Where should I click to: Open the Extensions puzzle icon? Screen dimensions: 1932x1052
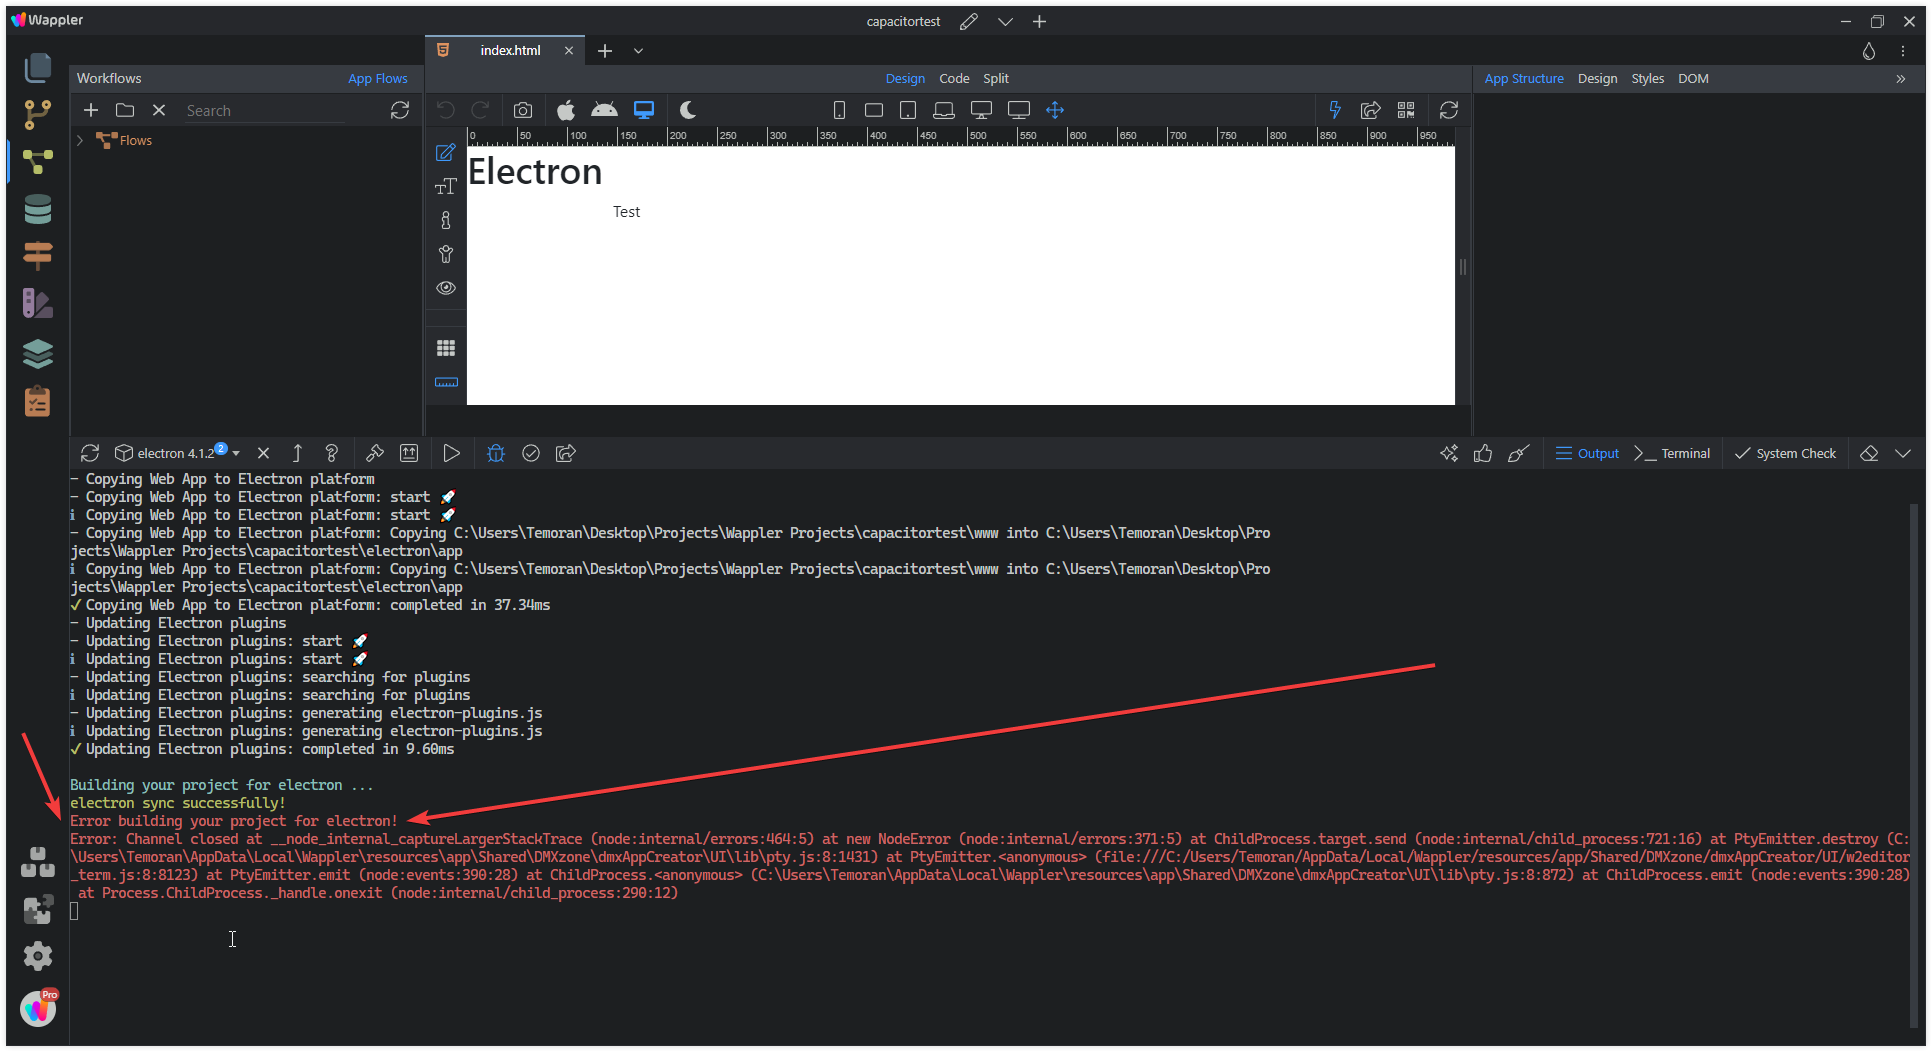(x=38, y=909)
